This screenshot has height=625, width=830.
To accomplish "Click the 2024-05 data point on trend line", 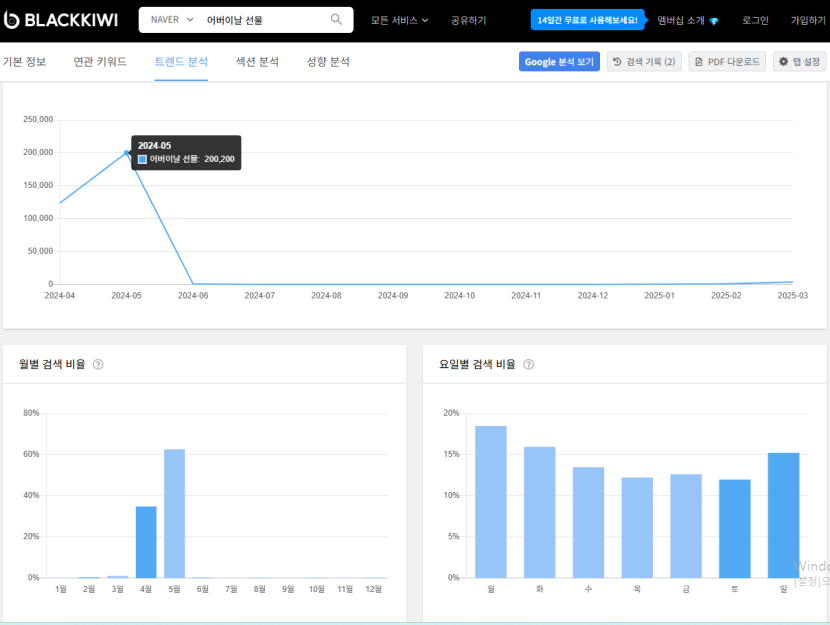I will [126, 152].
